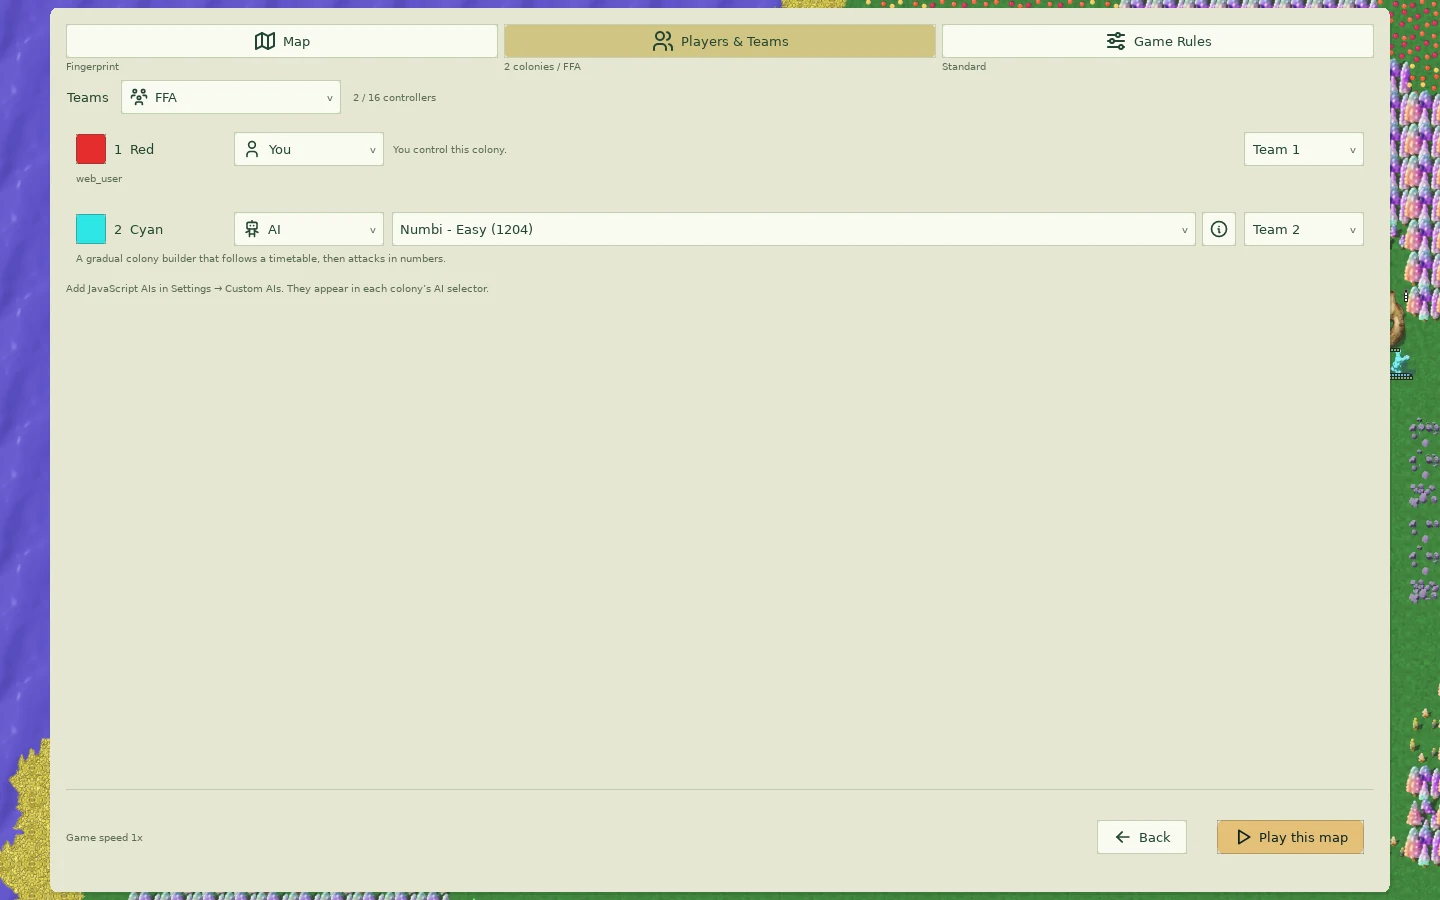Click the Custom AIs settings hint text
The width and height of the screenshot is (1440, 900).
point(277,289)
